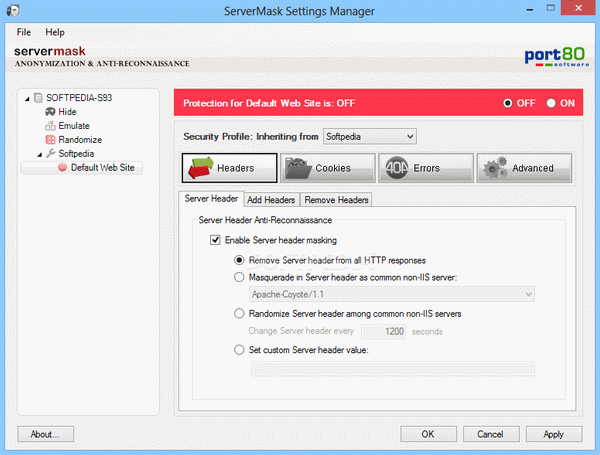Select Hide profile in the tree
600x455 pixels.
pyautogui.click(x=67, y=112)
